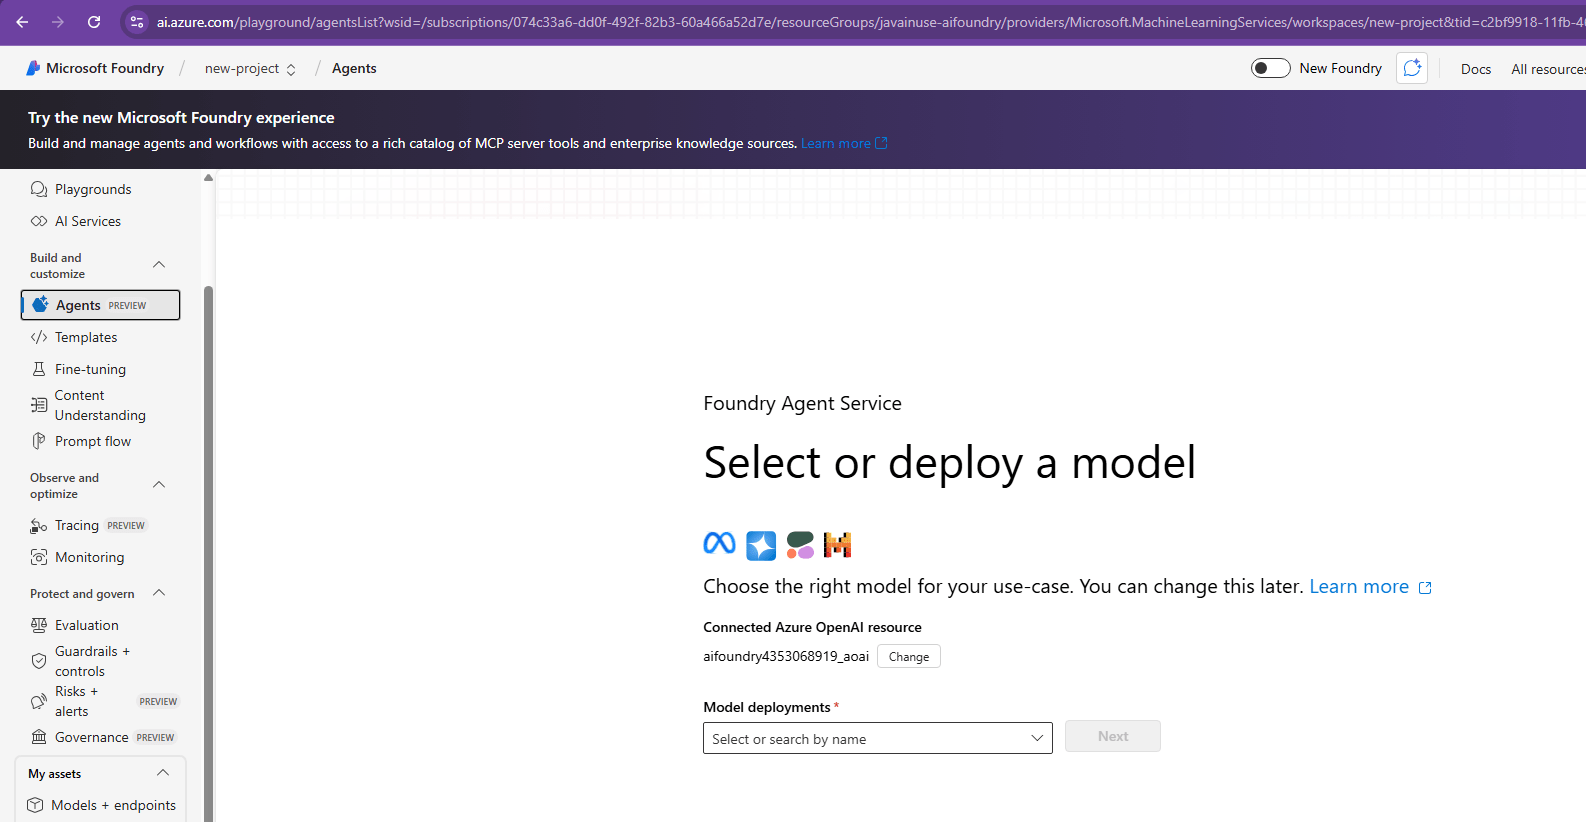Click the Microsoft Foundry logo
This screenshot has width=1586, height=822.
[34, 68]
